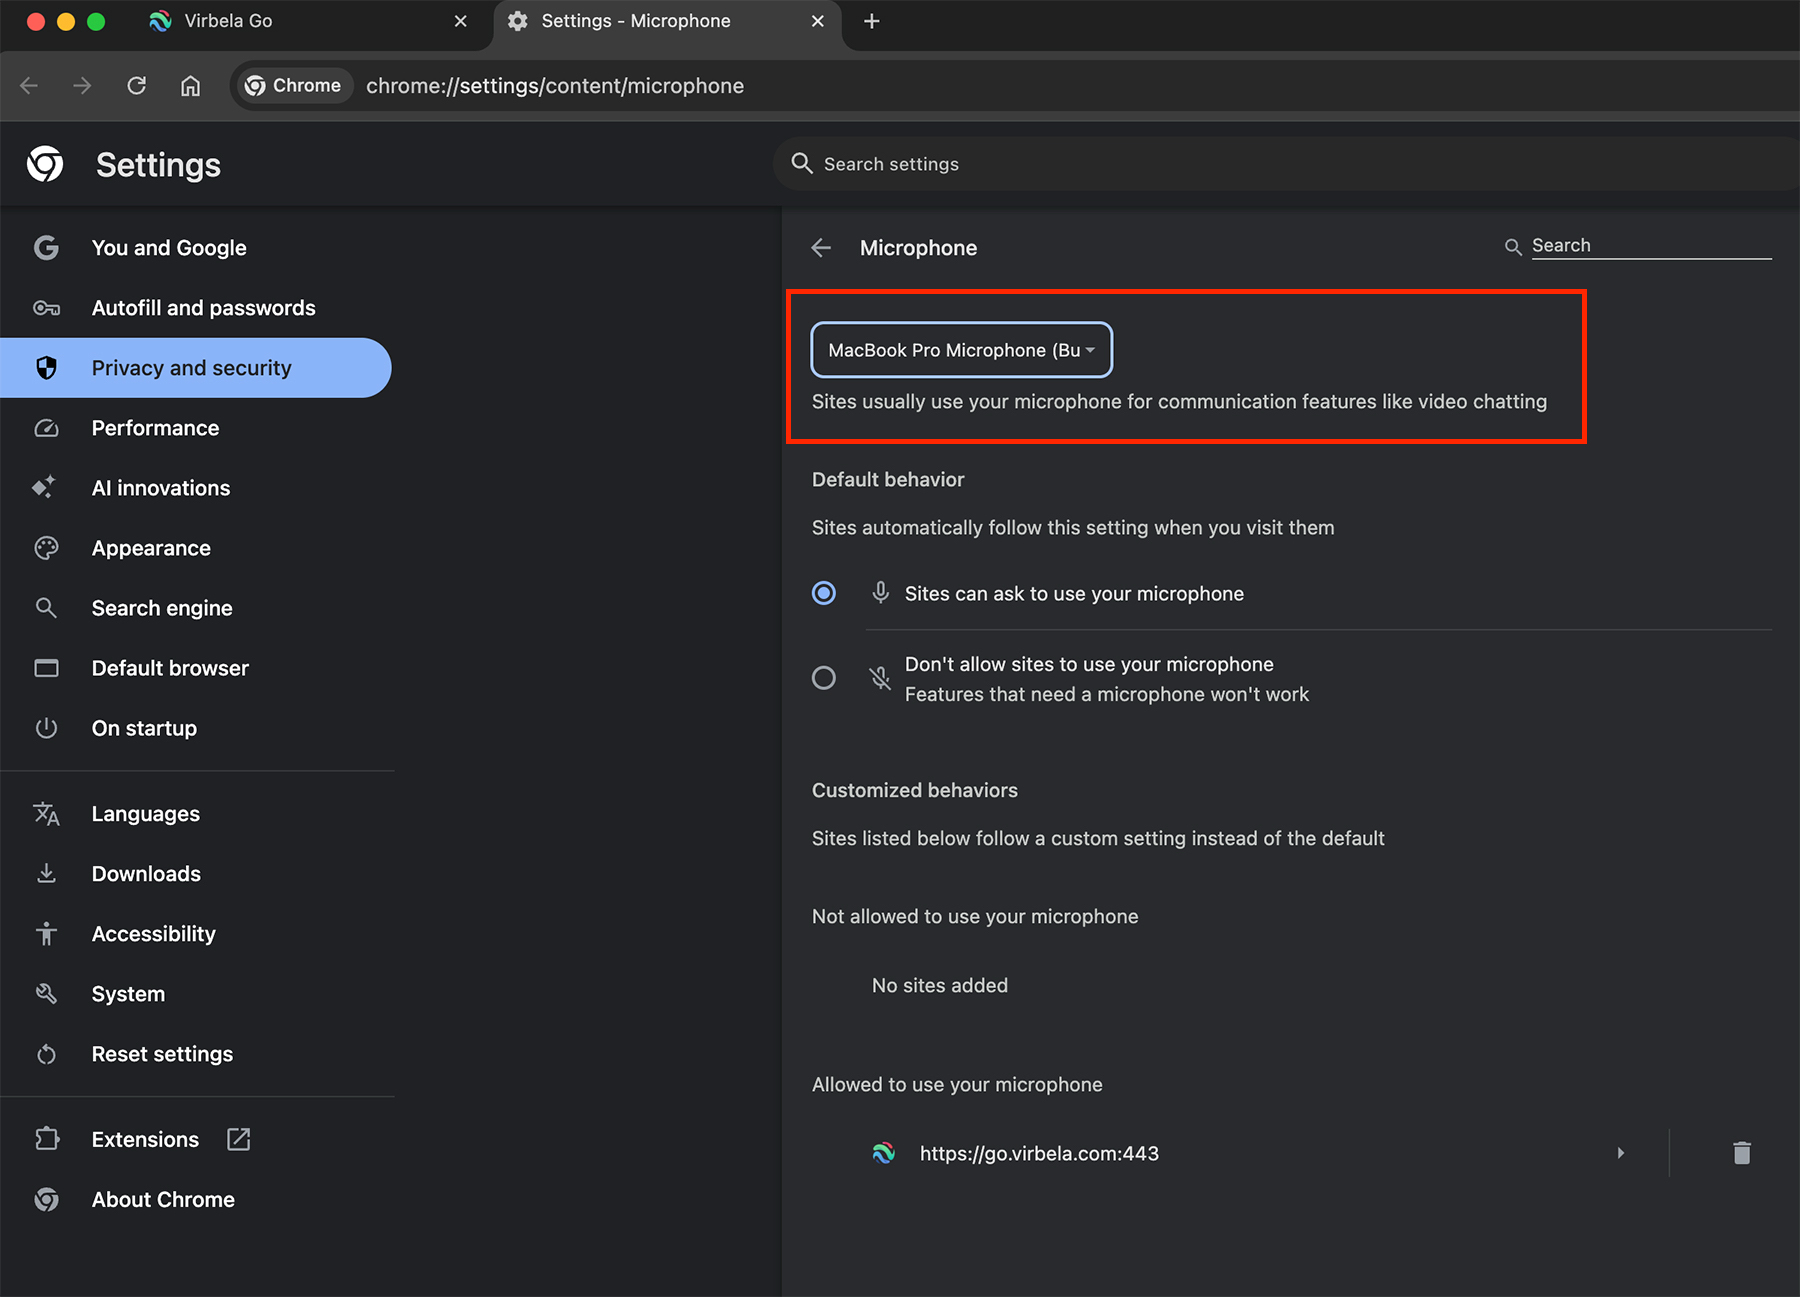Select "Sites can ask to use your microphone"
This screenshot has height=1297, width=1800.
[824, 593]
